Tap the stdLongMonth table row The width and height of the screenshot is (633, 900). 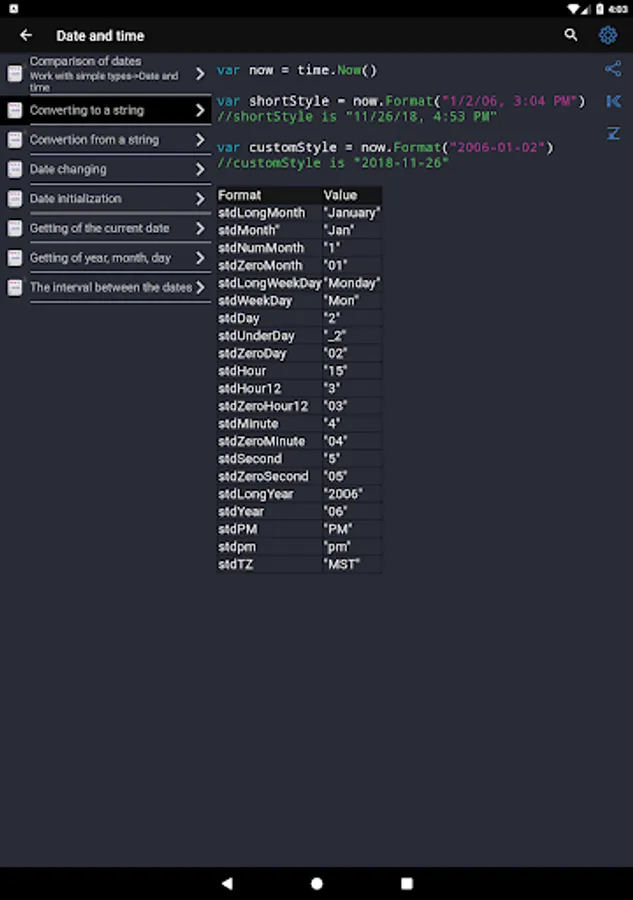click(x=298, y=213)
